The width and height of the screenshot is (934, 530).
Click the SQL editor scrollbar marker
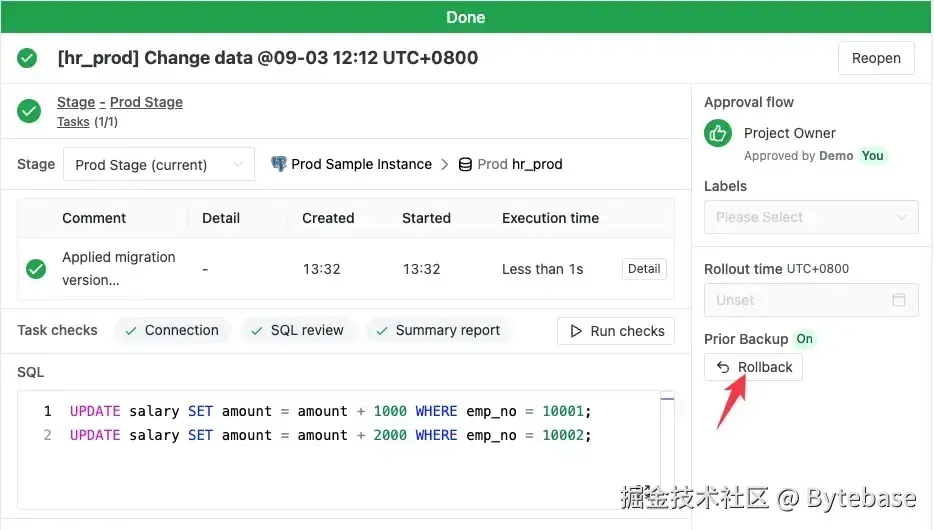coord(667,398)
